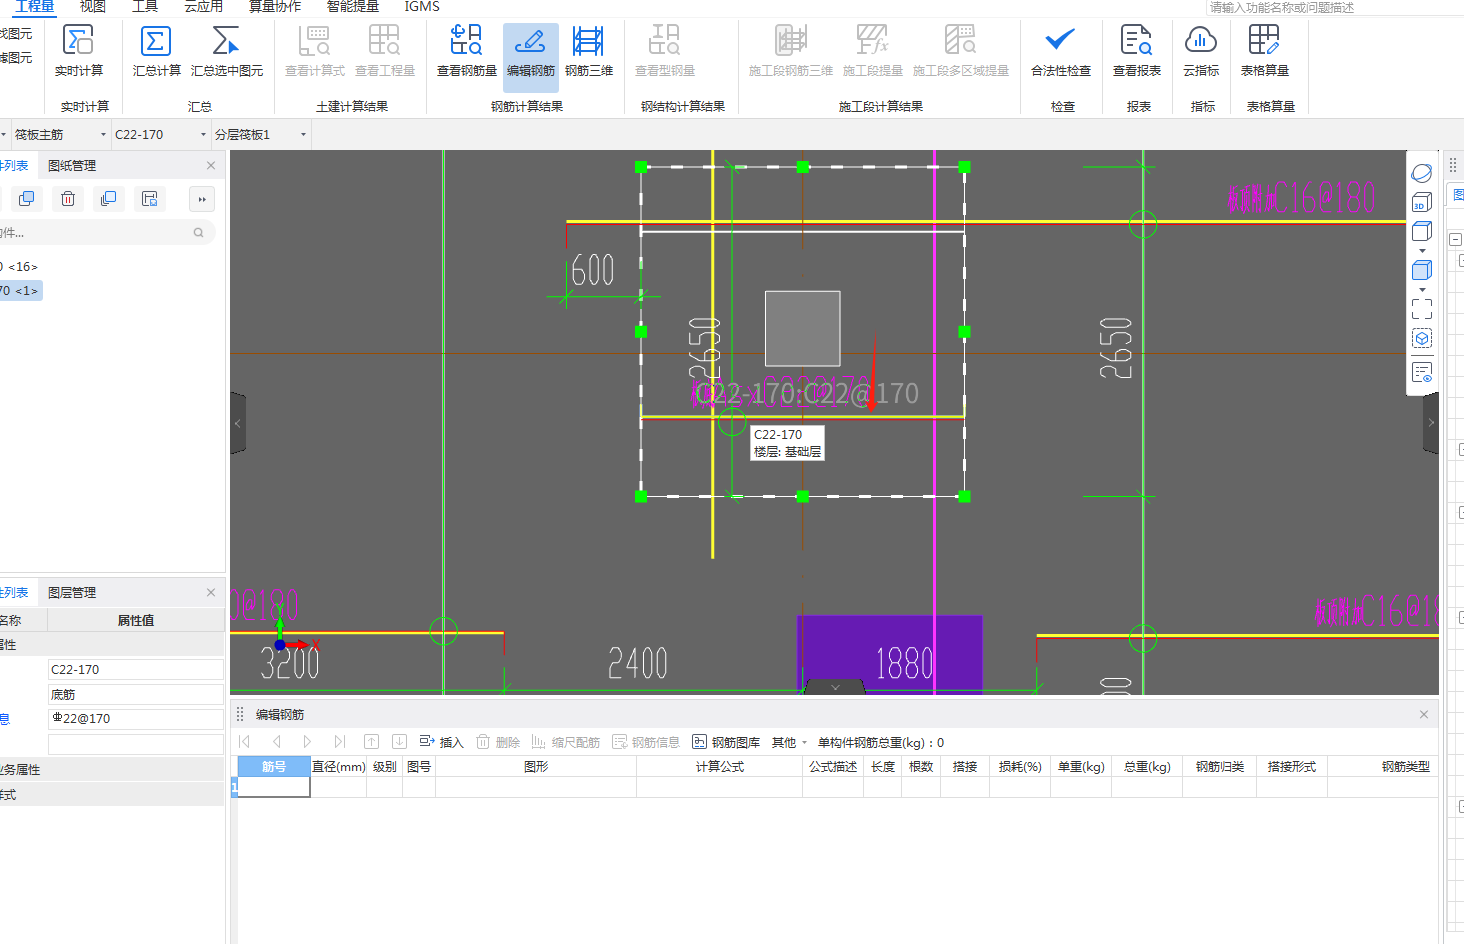The image size is (1464, 944).
Task: Collapse the right panel handle on canvas
Action: click(1431, 423)
